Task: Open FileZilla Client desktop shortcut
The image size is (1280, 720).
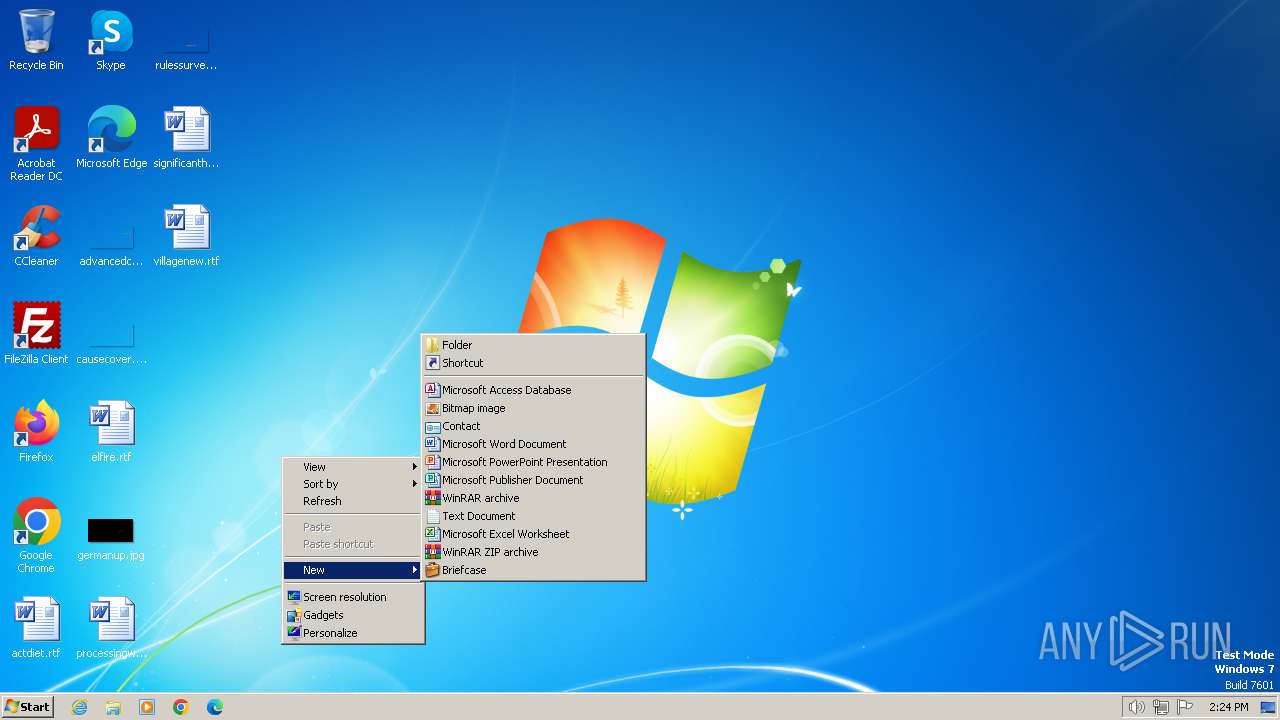Action: click(x=36, y=334)
